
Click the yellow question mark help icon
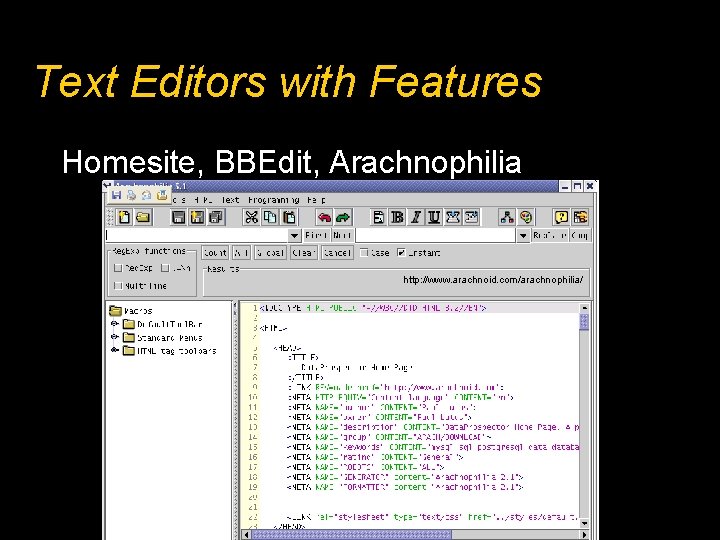click(561, 217)
